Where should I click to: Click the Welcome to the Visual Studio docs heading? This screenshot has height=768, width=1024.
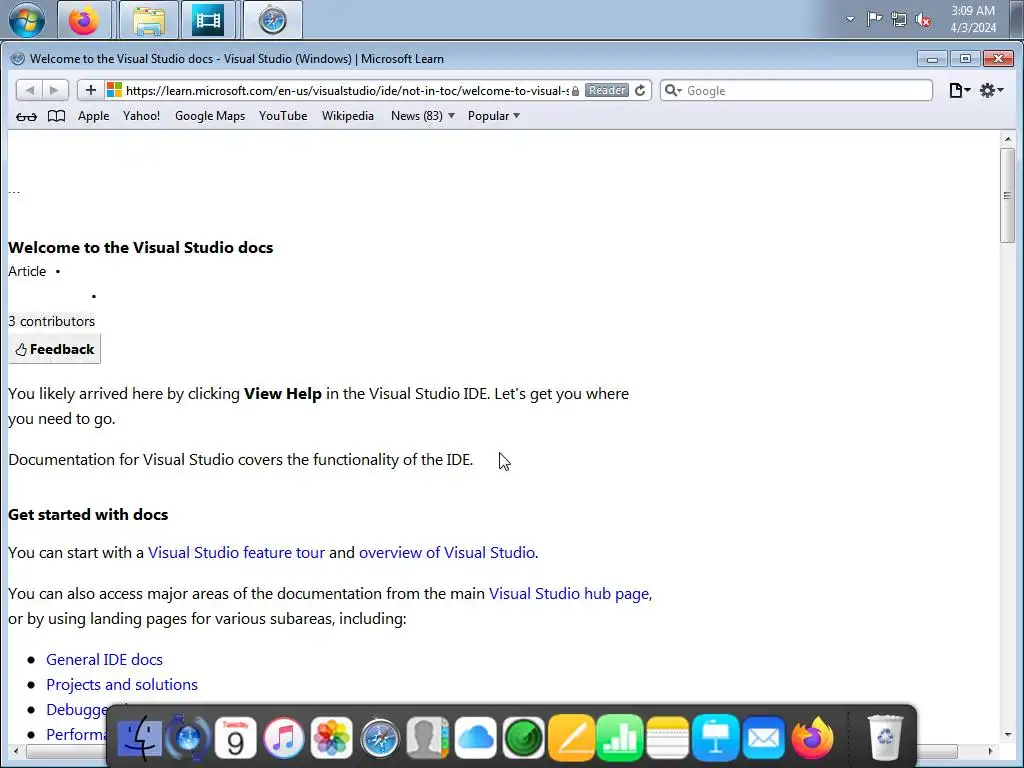[140, 248]
